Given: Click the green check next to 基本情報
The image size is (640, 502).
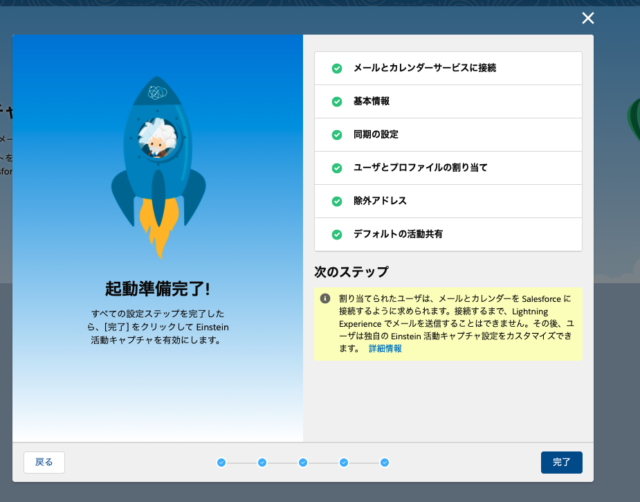Looking at the screenshot, I should tap(337, 102).
